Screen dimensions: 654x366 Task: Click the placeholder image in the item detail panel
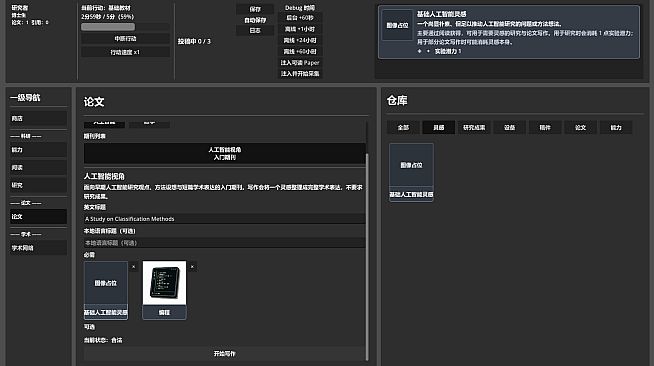pyautogui.click(x=397, y=25)
